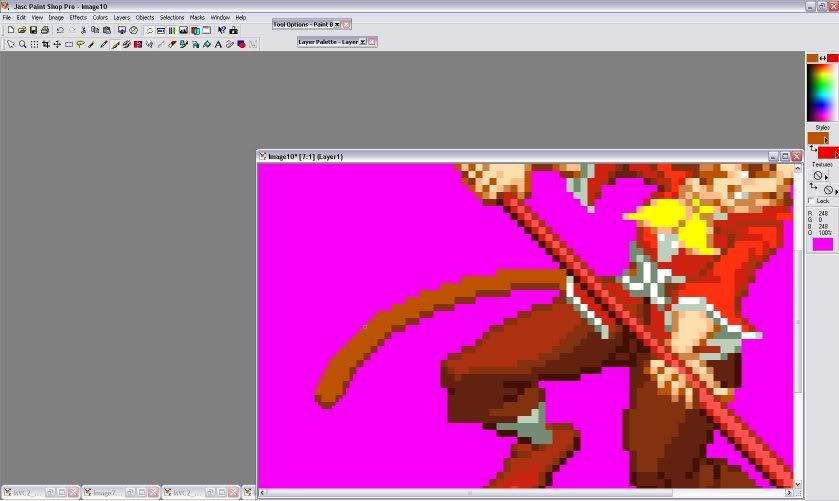Open the Image menu
The width and height of the screenshot is (839, 501).
[x=56, y=18]
